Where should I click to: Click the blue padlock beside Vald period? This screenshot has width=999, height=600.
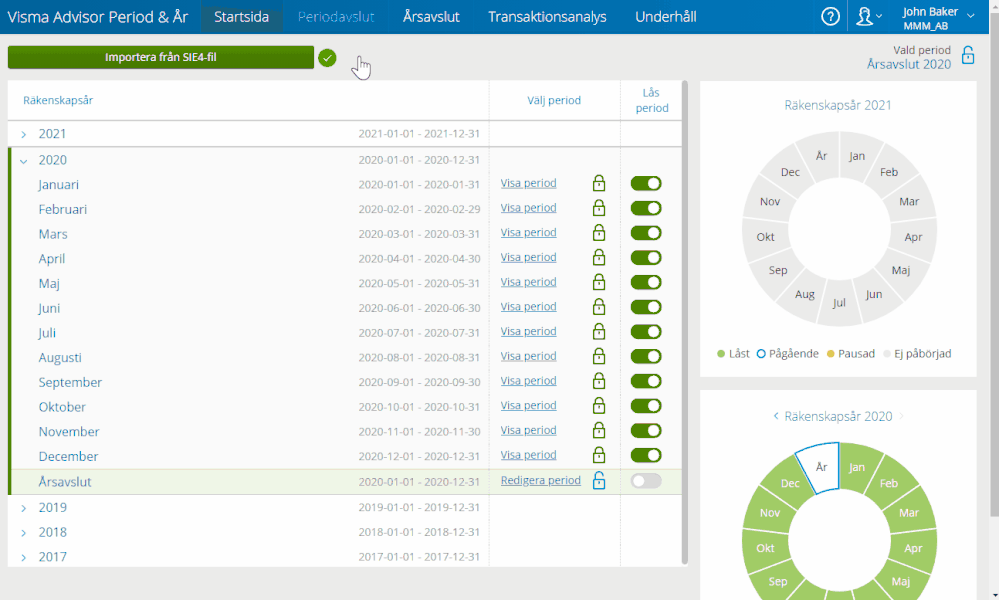968,56
